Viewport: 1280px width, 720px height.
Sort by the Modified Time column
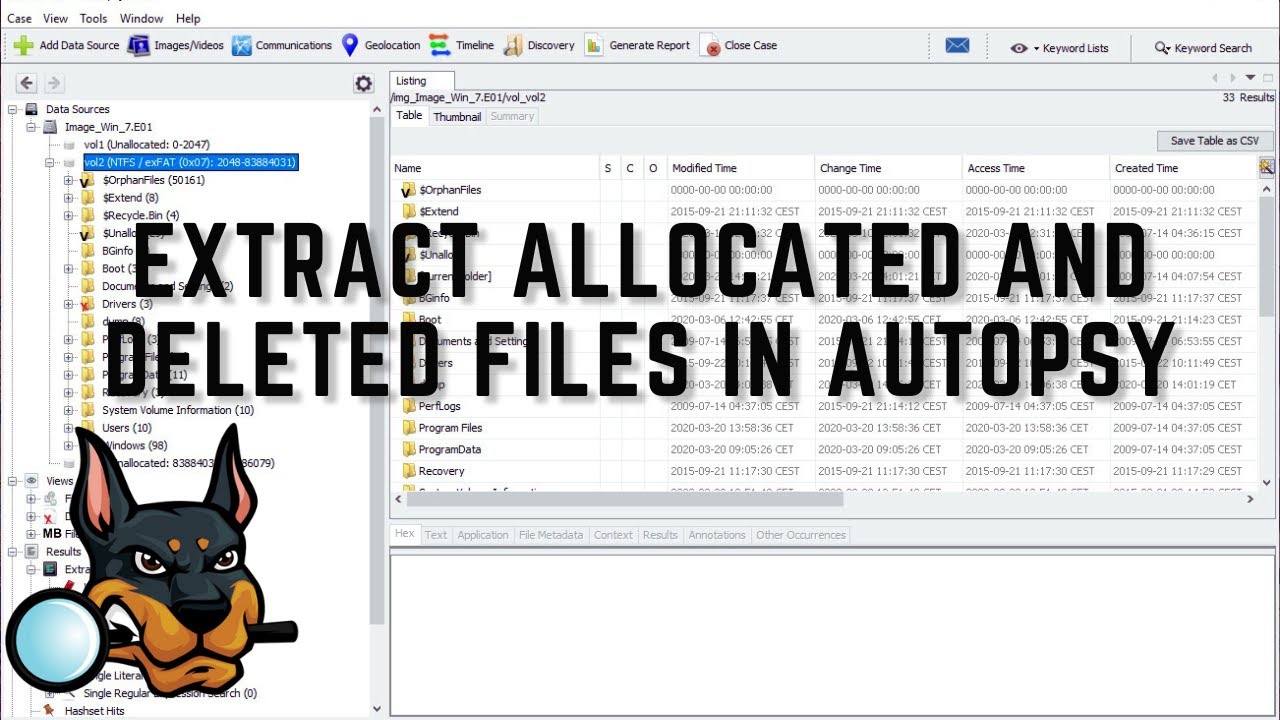point(740,168)
